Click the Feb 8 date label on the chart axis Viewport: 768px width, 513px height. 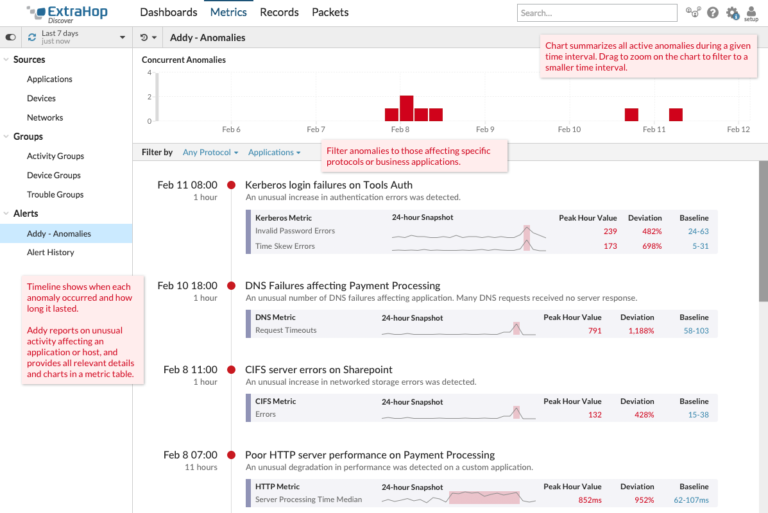pos(400,129)
